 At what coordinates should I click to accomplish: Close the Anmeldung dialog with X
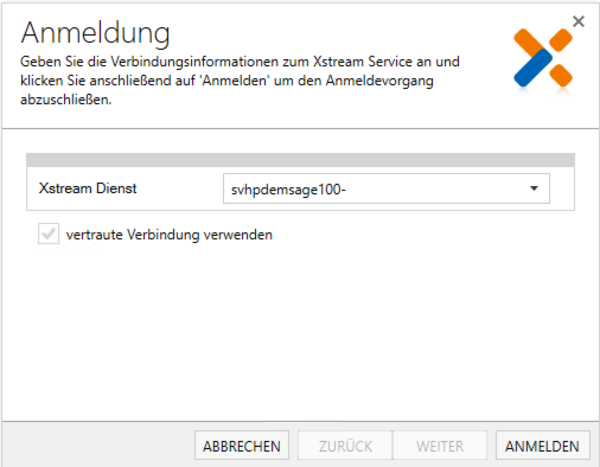pos(579,21)
